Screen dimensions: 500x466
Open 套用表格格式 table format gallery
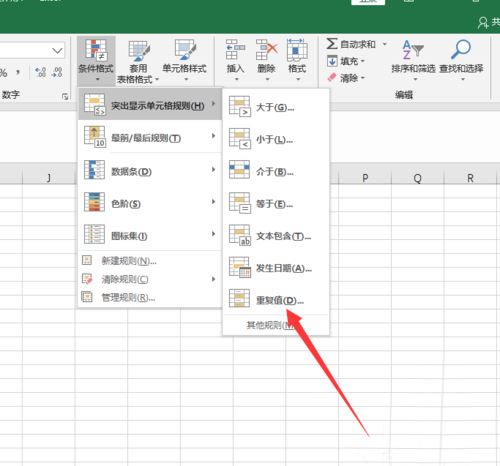[138, 61]
